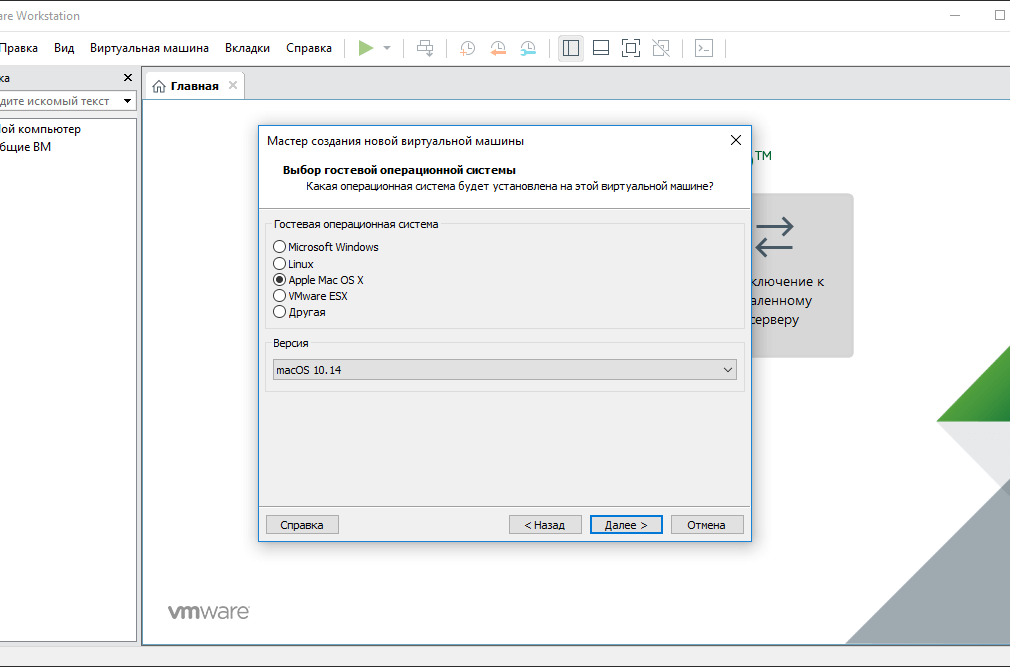1010x667 pixels.
Task: Focus the library search text field
Action: coord(59,101)
